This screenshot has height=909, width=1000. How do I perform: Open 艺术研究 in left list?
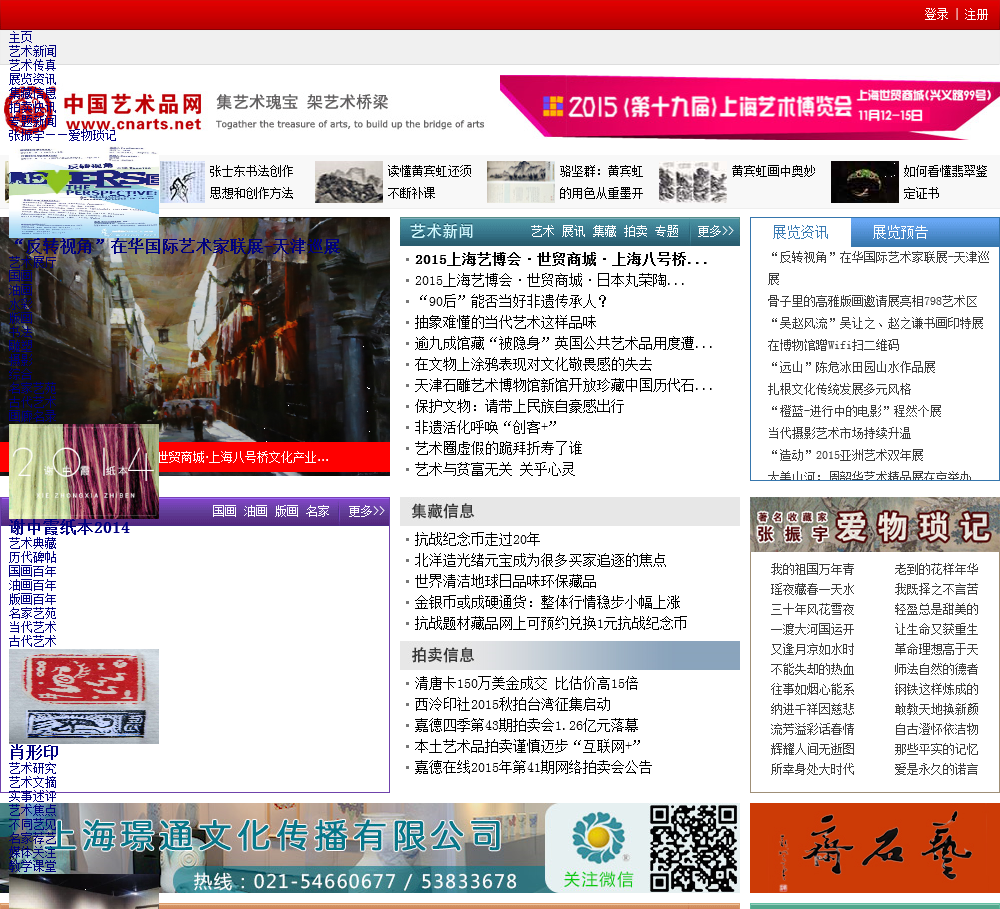(x=33, y=768)
